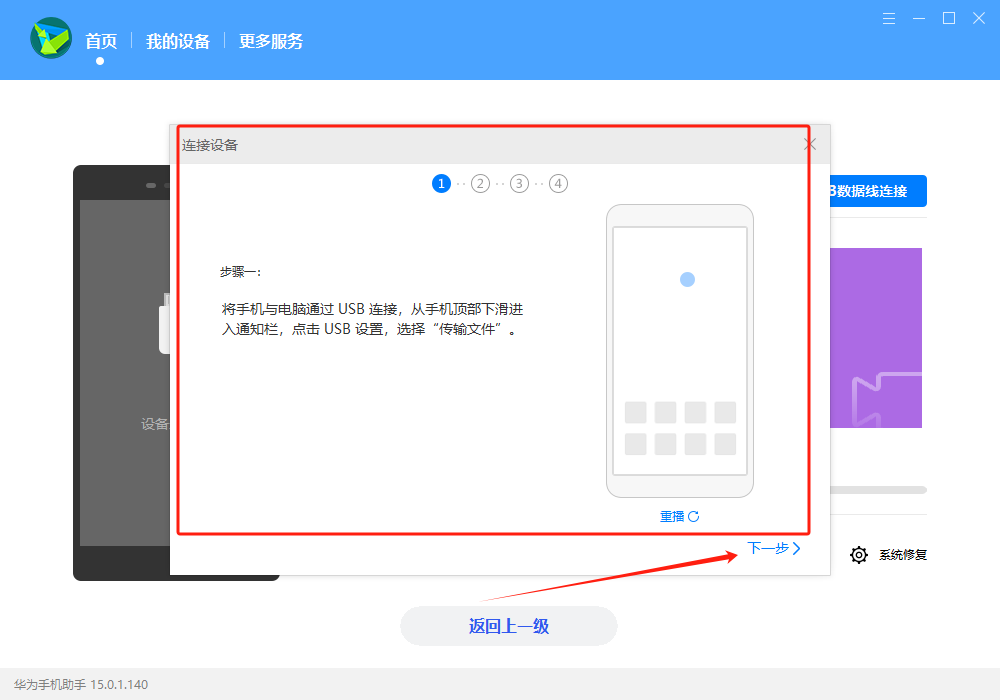This screenshot has width=1000, height=700.
Task: Click the 返回上一级 button
Action: click(509, 626)
